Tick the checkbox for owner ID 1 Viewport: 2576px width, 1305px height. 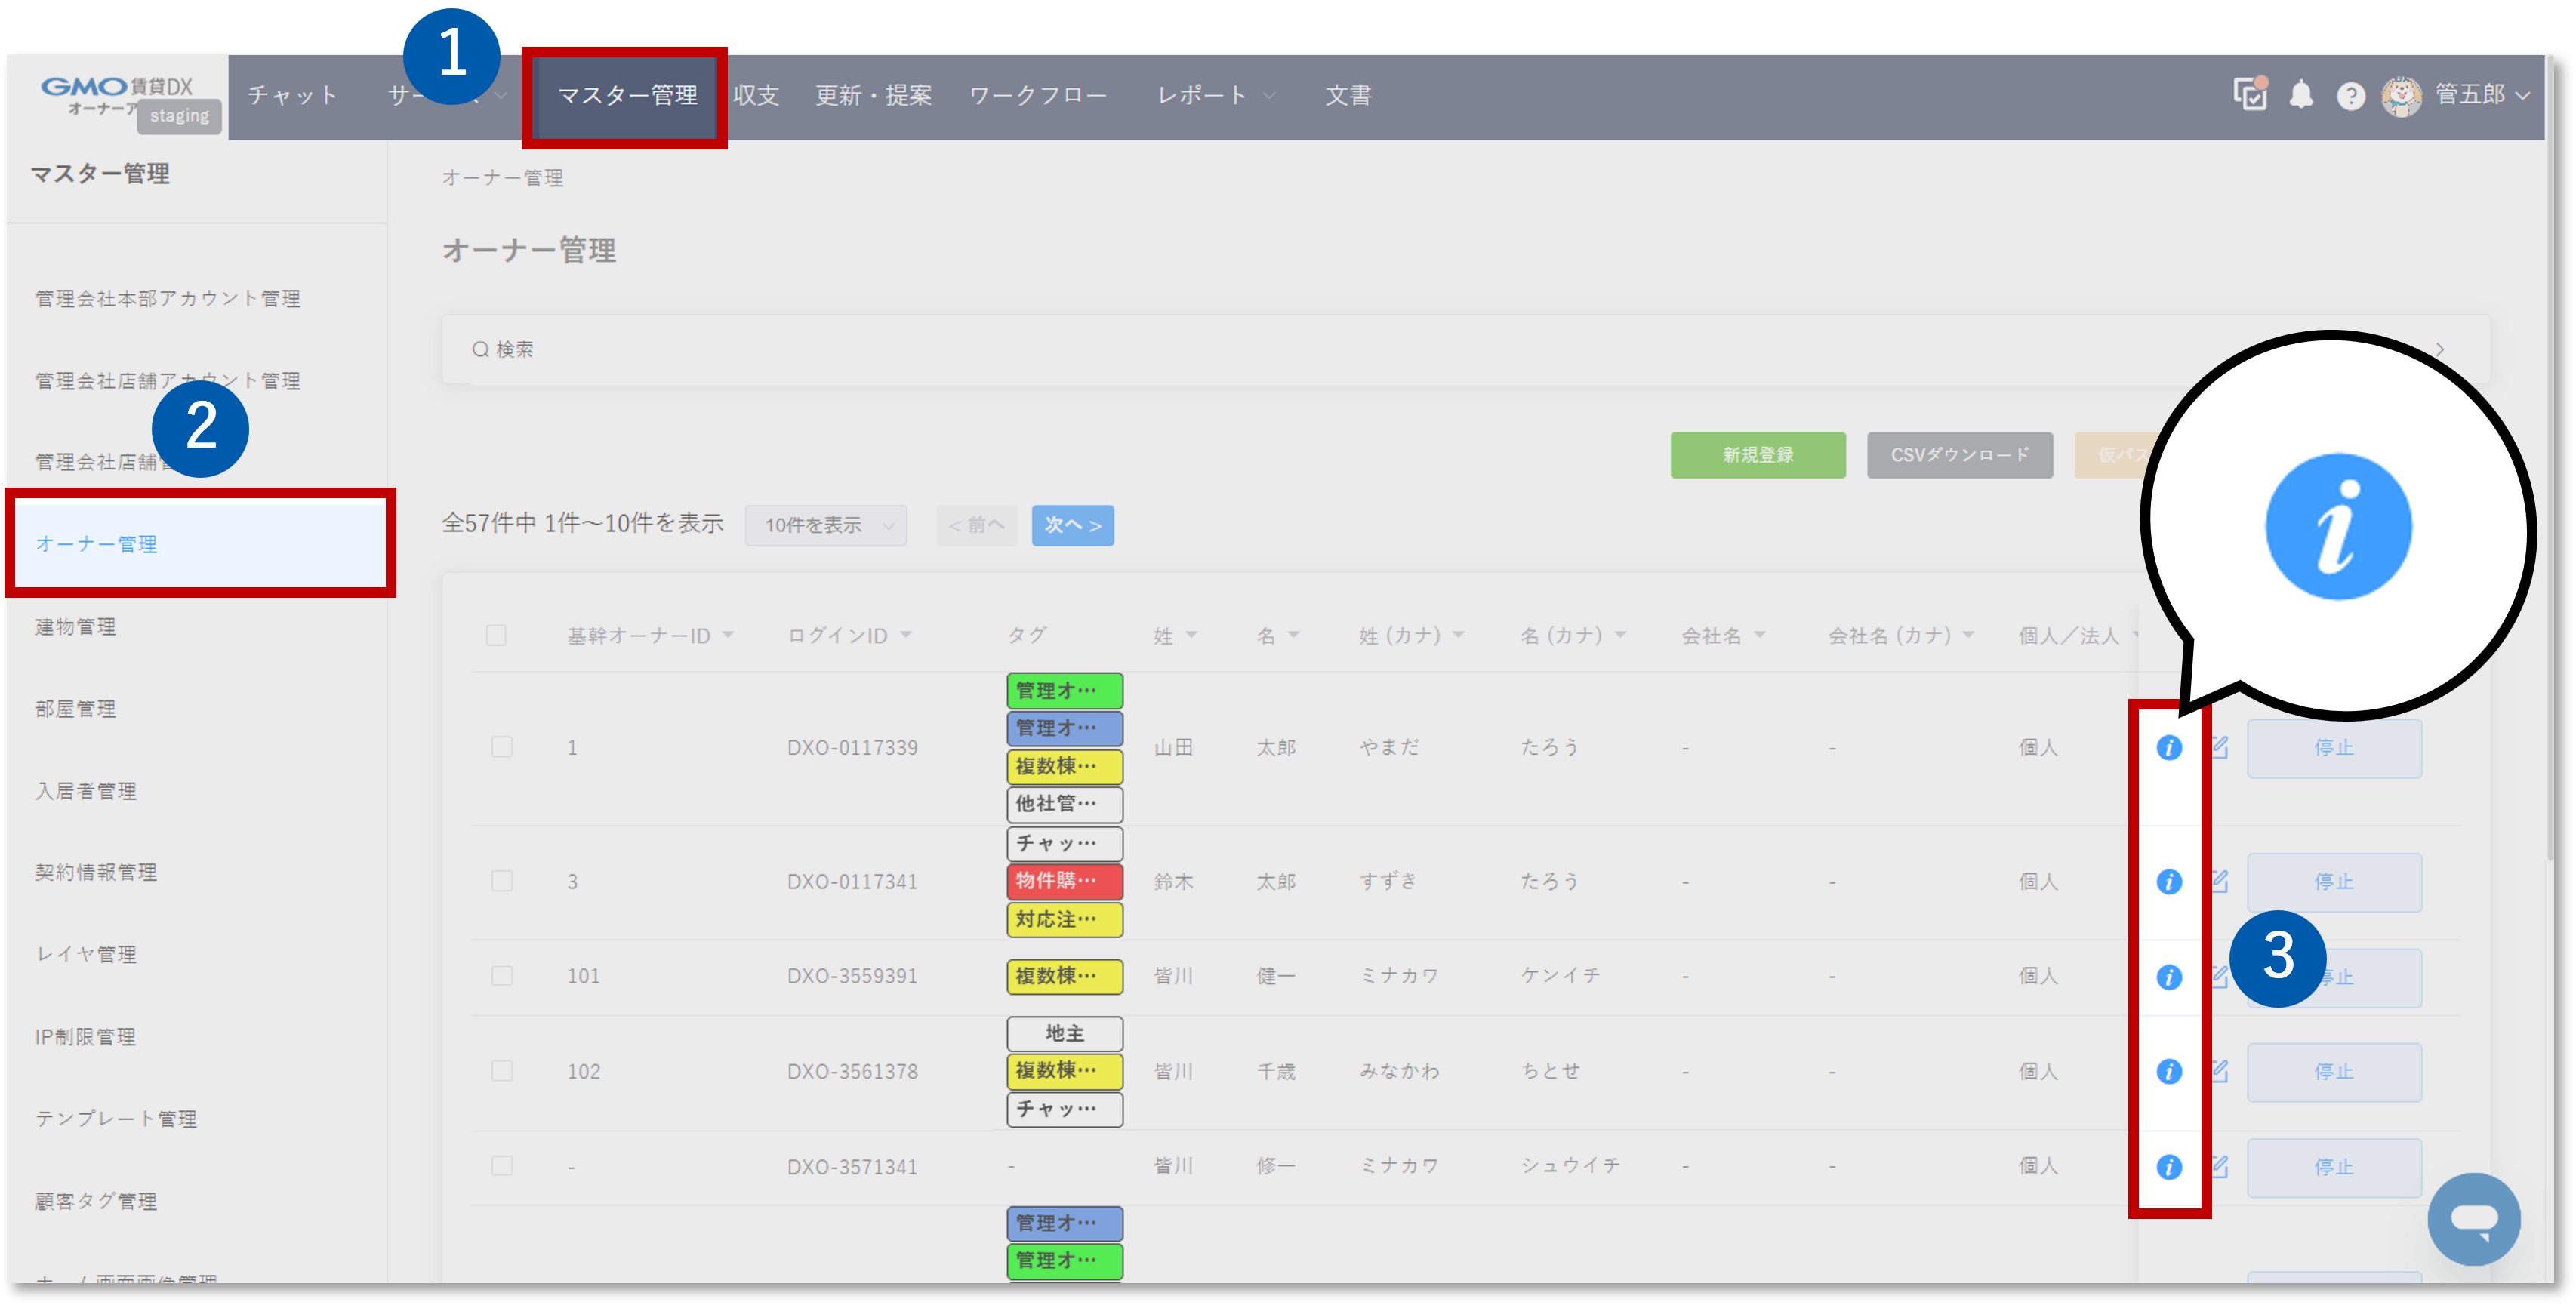[502, 748]
